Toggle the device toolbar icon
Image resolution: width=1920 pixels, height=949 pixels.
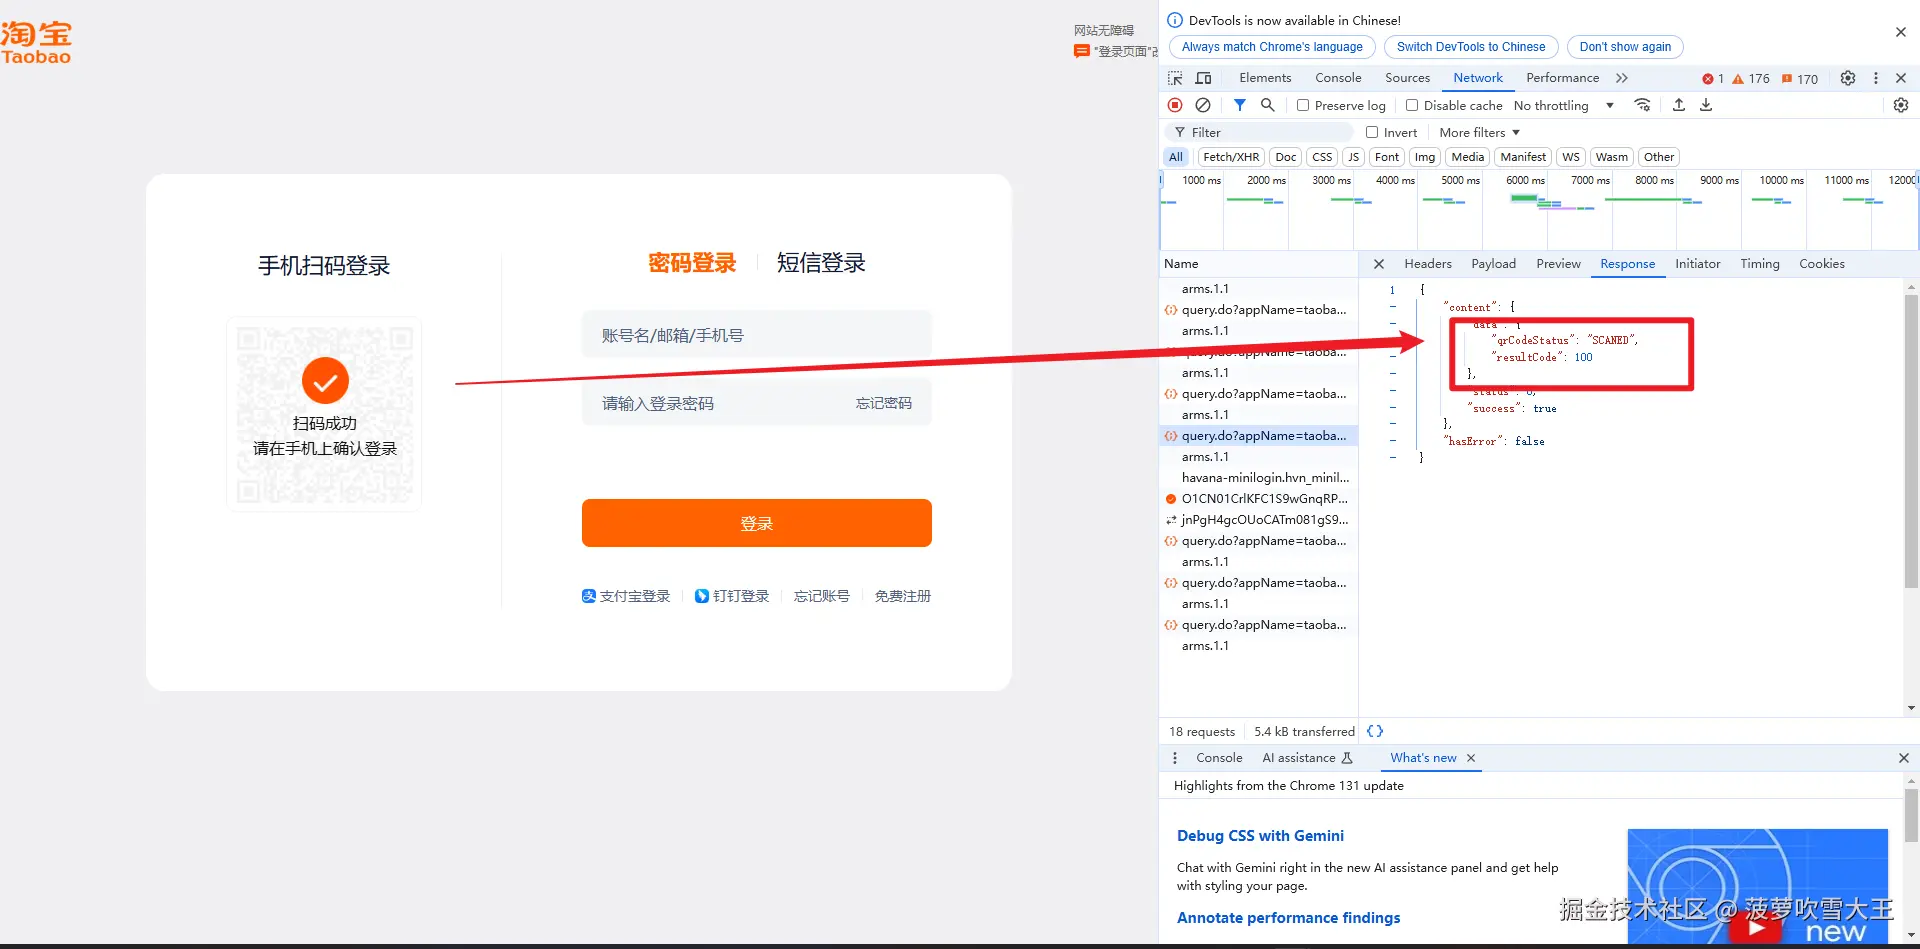pyautogui.click(x=1204, y=78)
